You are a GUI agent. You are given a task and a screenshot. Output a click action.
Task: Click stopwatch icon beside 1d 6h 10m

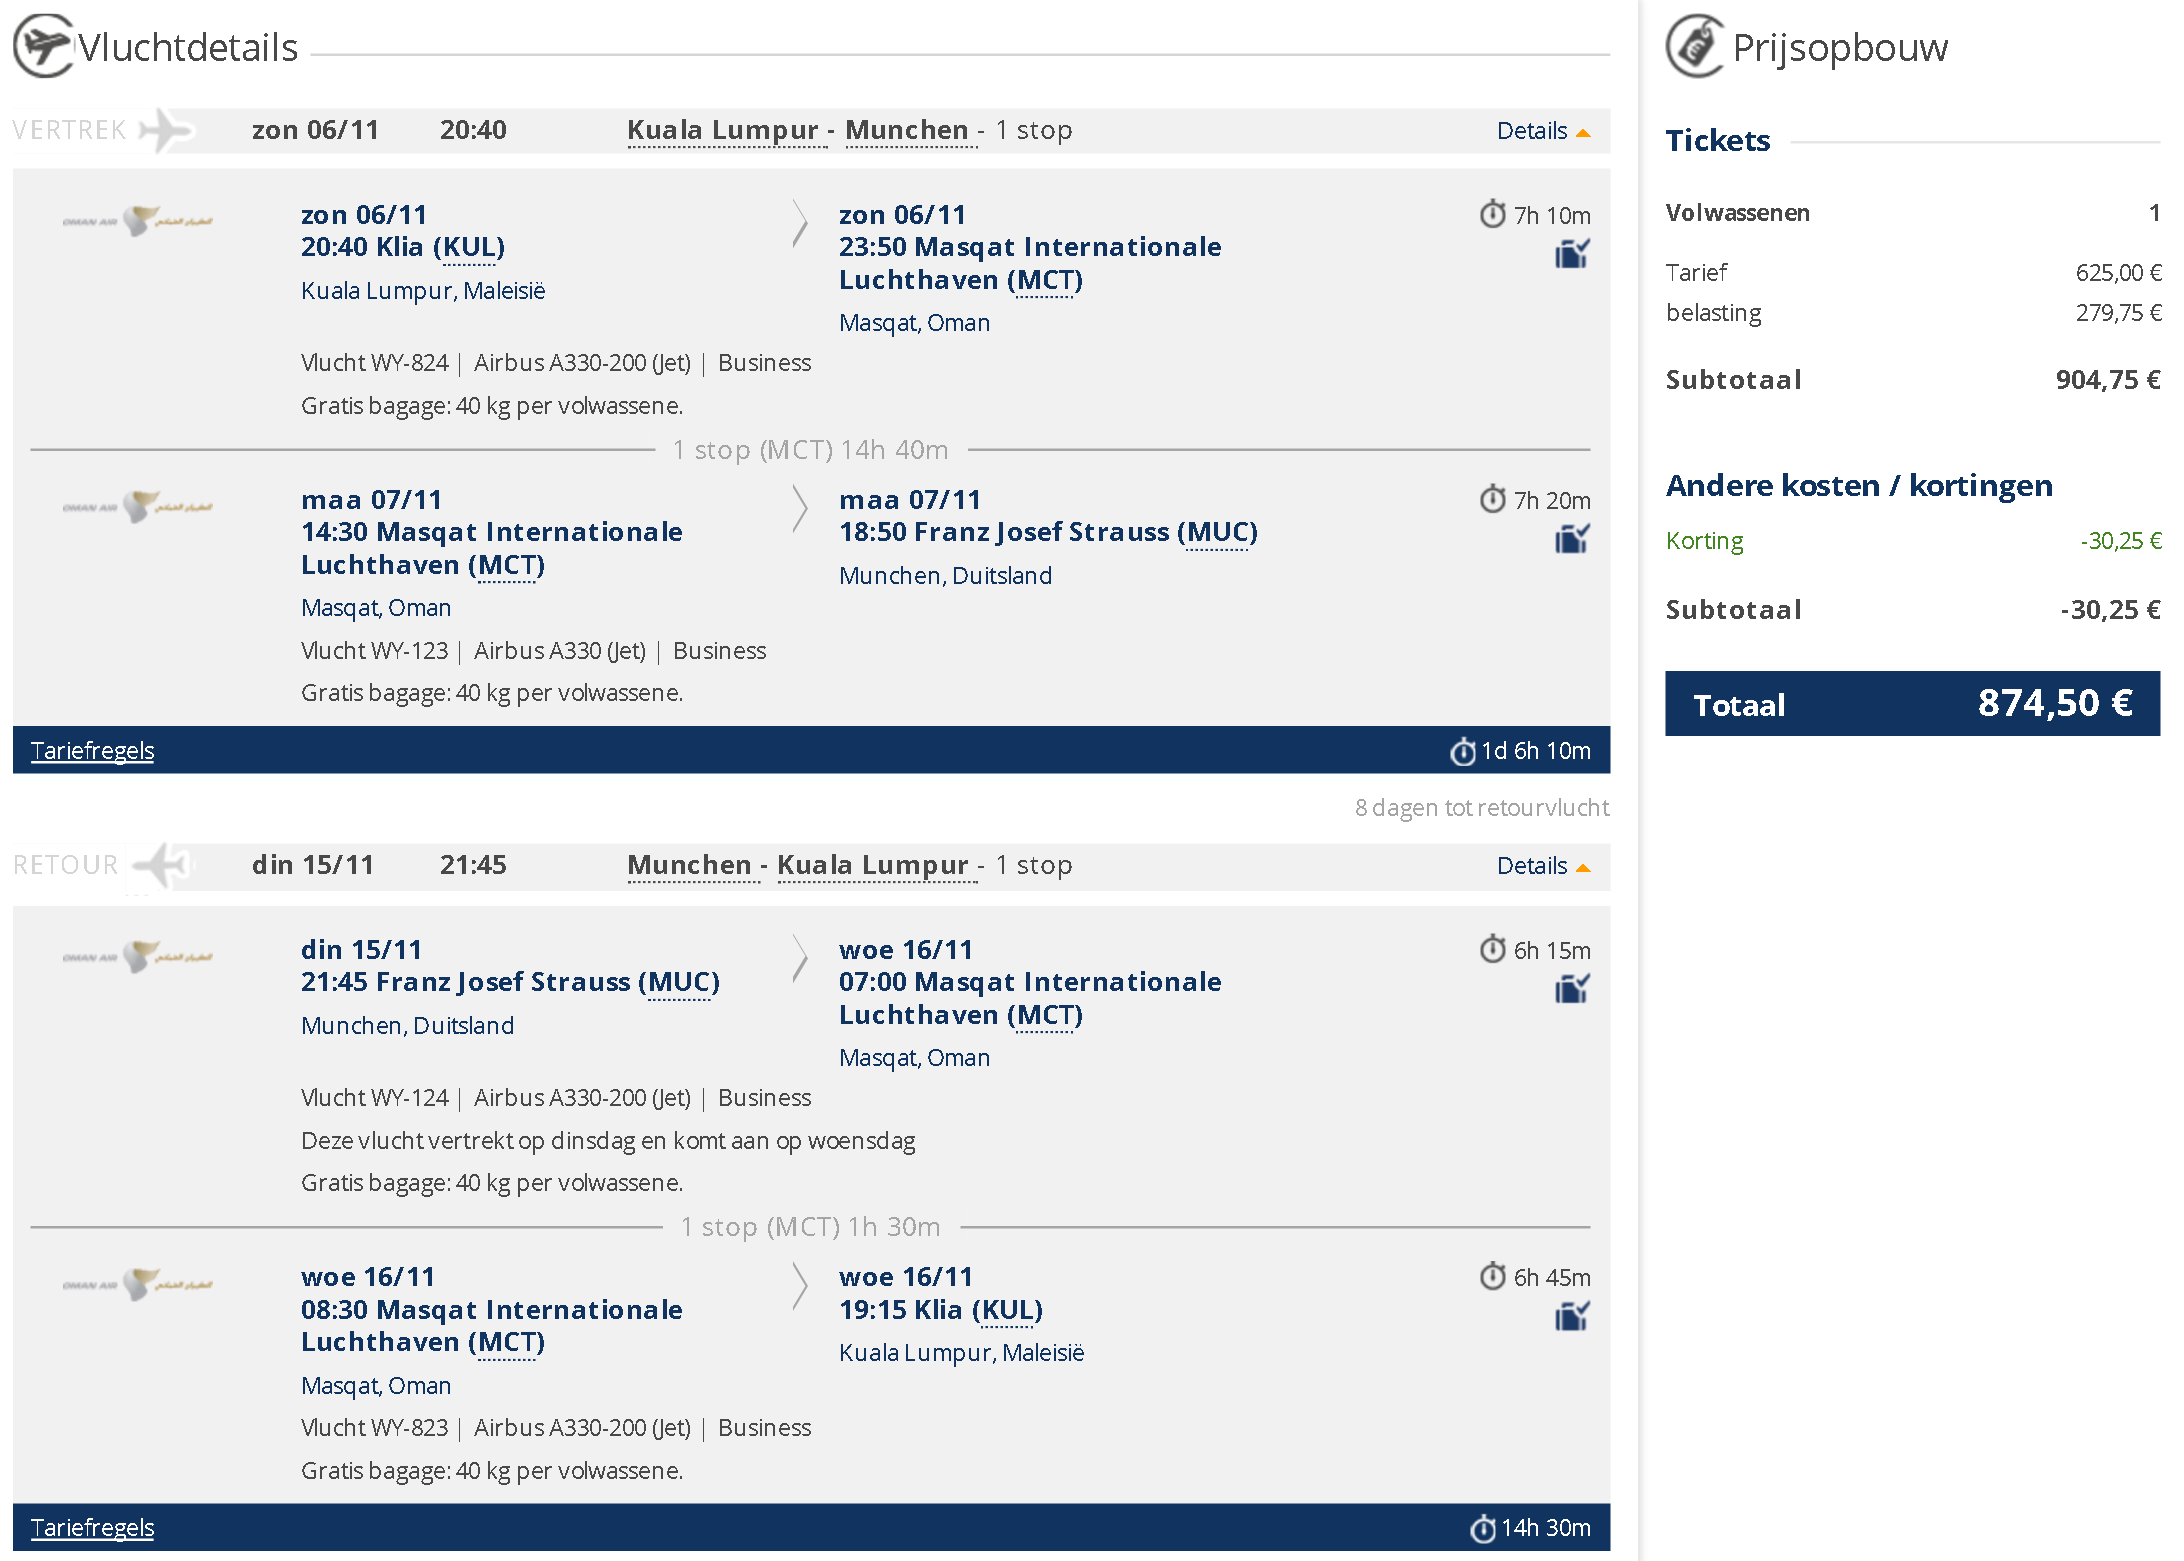click(x=1463, y=751)
